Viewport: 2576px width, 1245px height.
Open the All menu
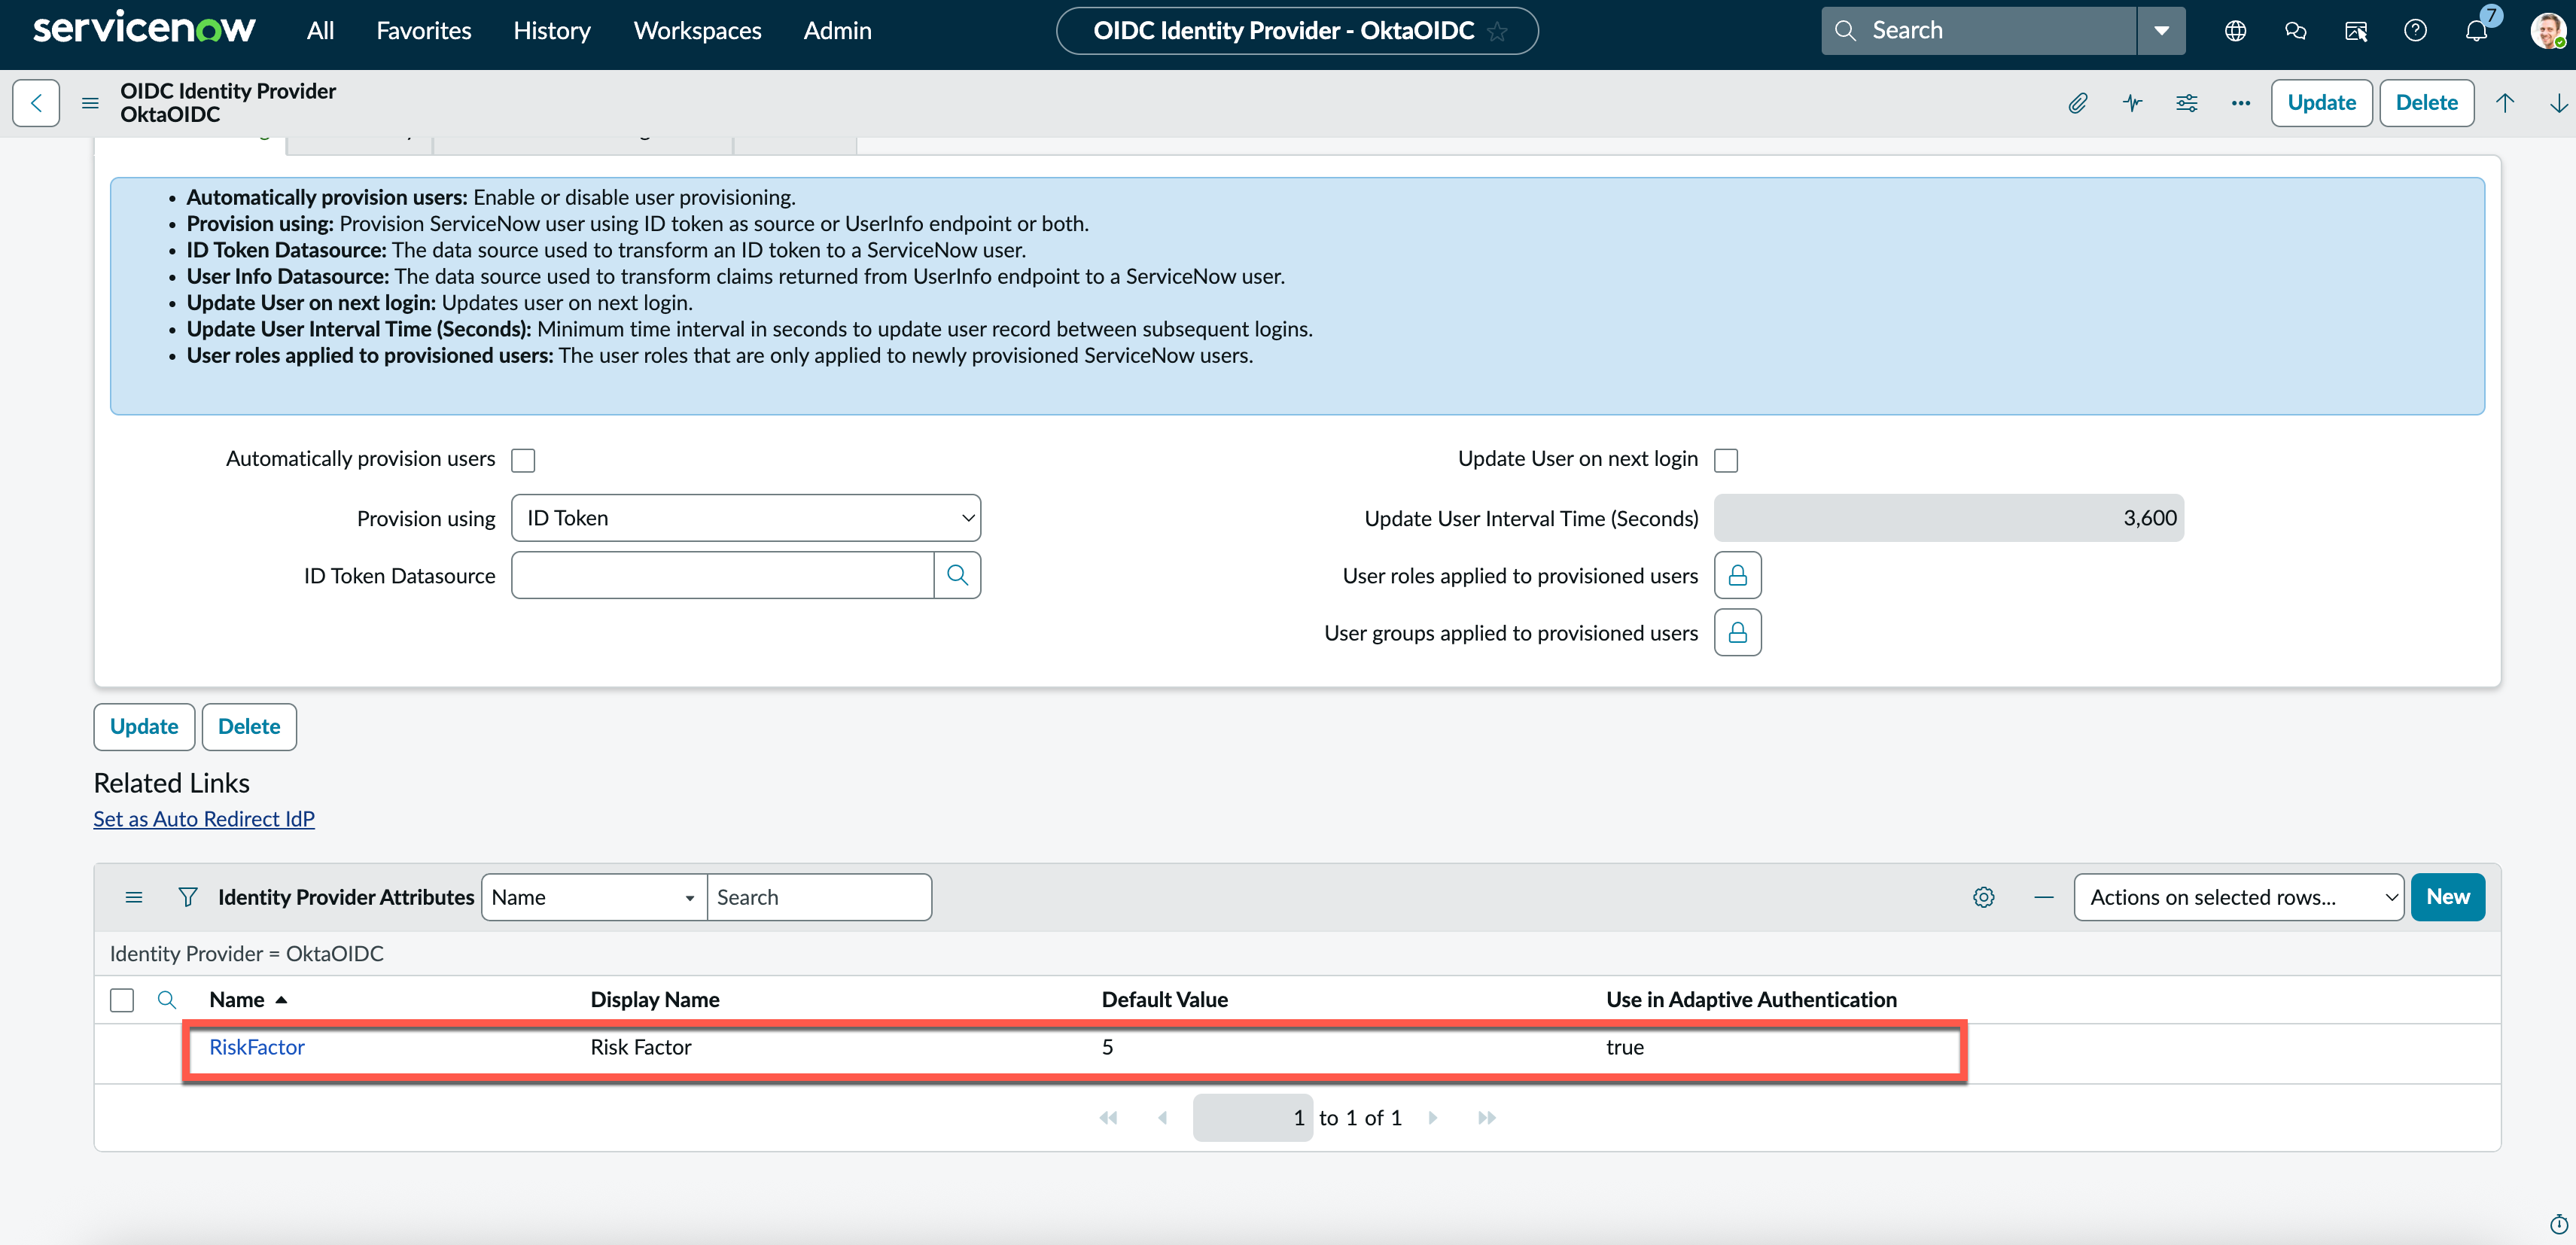(x=320, y=31)
